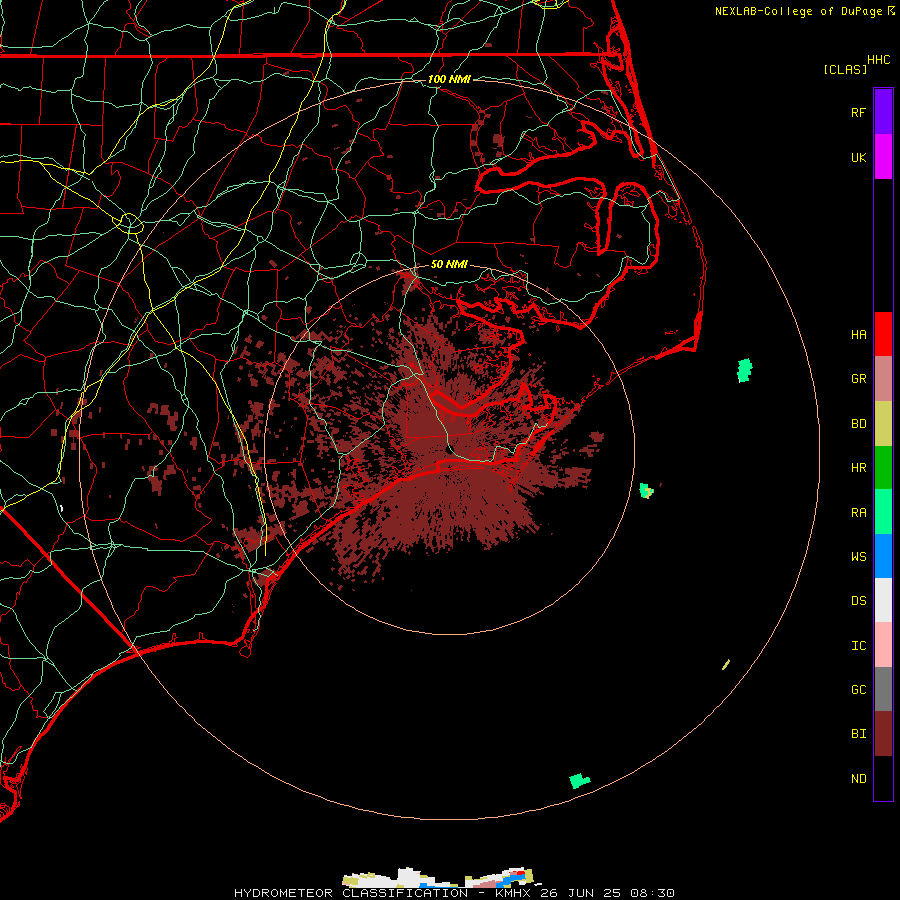Click the BI legend label
Viewport: 900px width, 900px height.
[x=858, y=734]
